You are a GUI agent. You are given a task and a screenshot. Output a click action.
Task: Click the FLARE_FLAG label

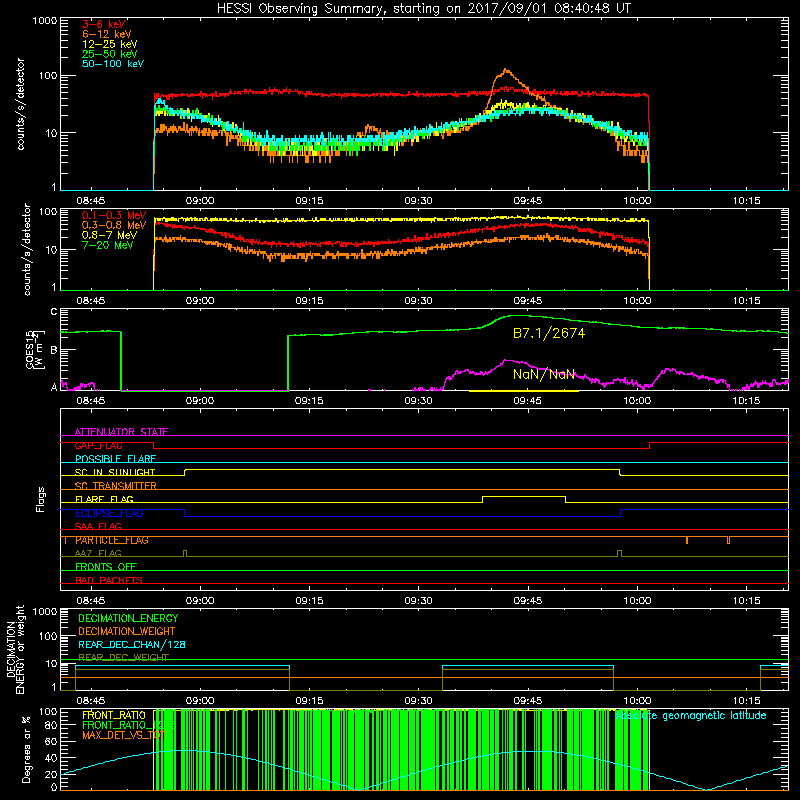pyautogui.click(x=104, y=499)
